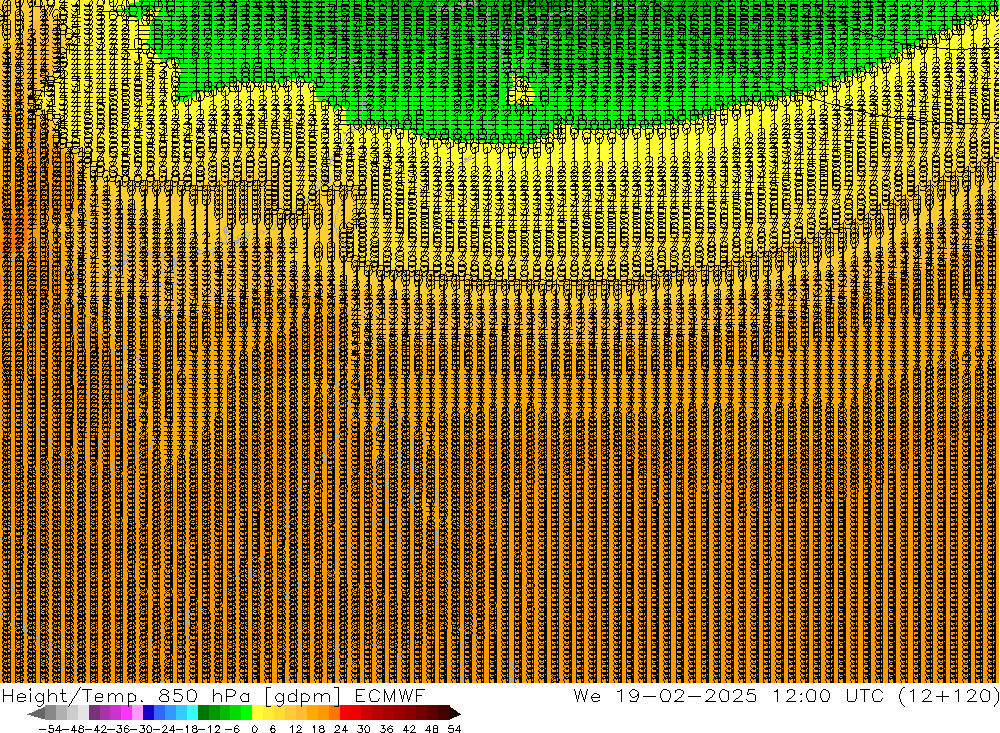Click the dark maroon right arrow of scale

(455, 713)
